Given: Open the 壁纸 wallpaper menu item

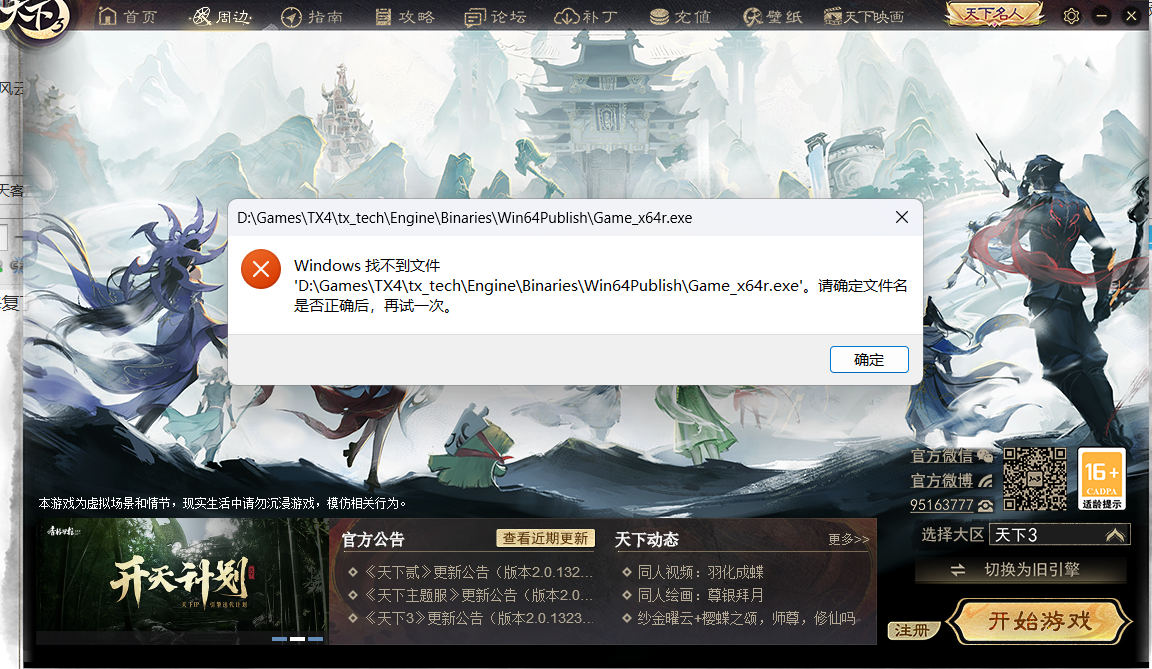Looking at the screenshot, I should tap(769, 17).
